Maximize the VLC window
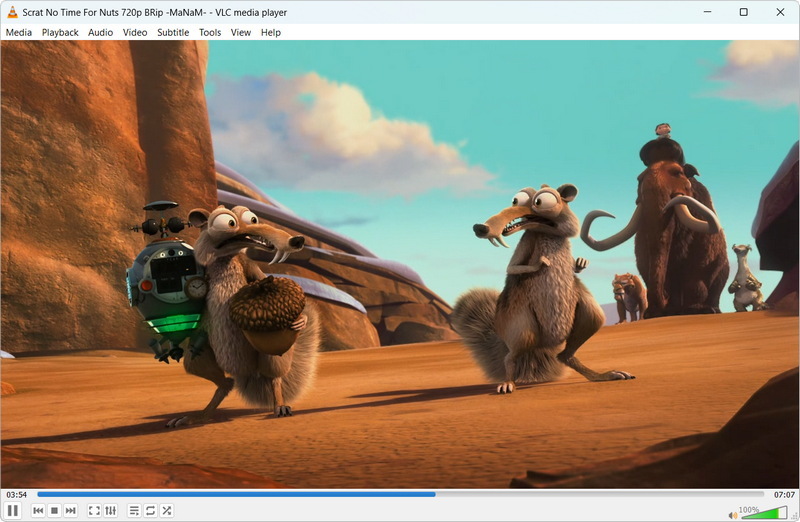This screenshot has height=522, width=800. tap(743, 12)
